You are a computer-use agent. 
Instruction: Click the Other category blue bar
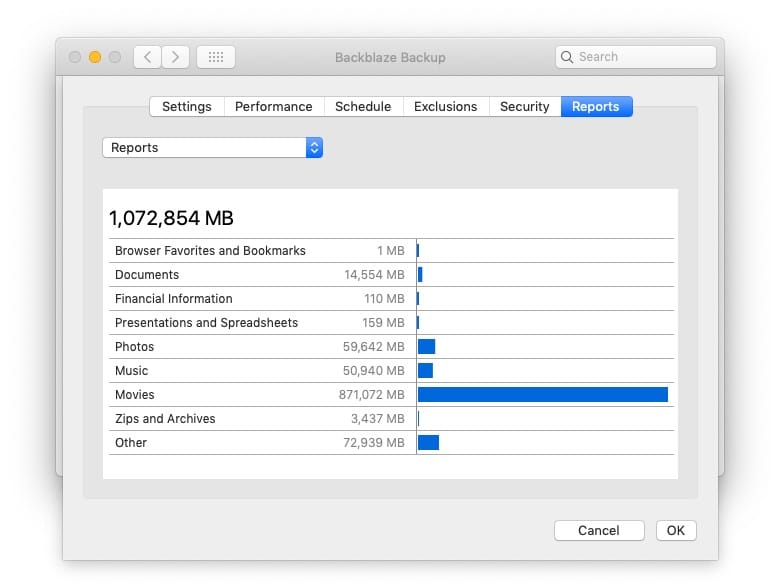[428, 443]
